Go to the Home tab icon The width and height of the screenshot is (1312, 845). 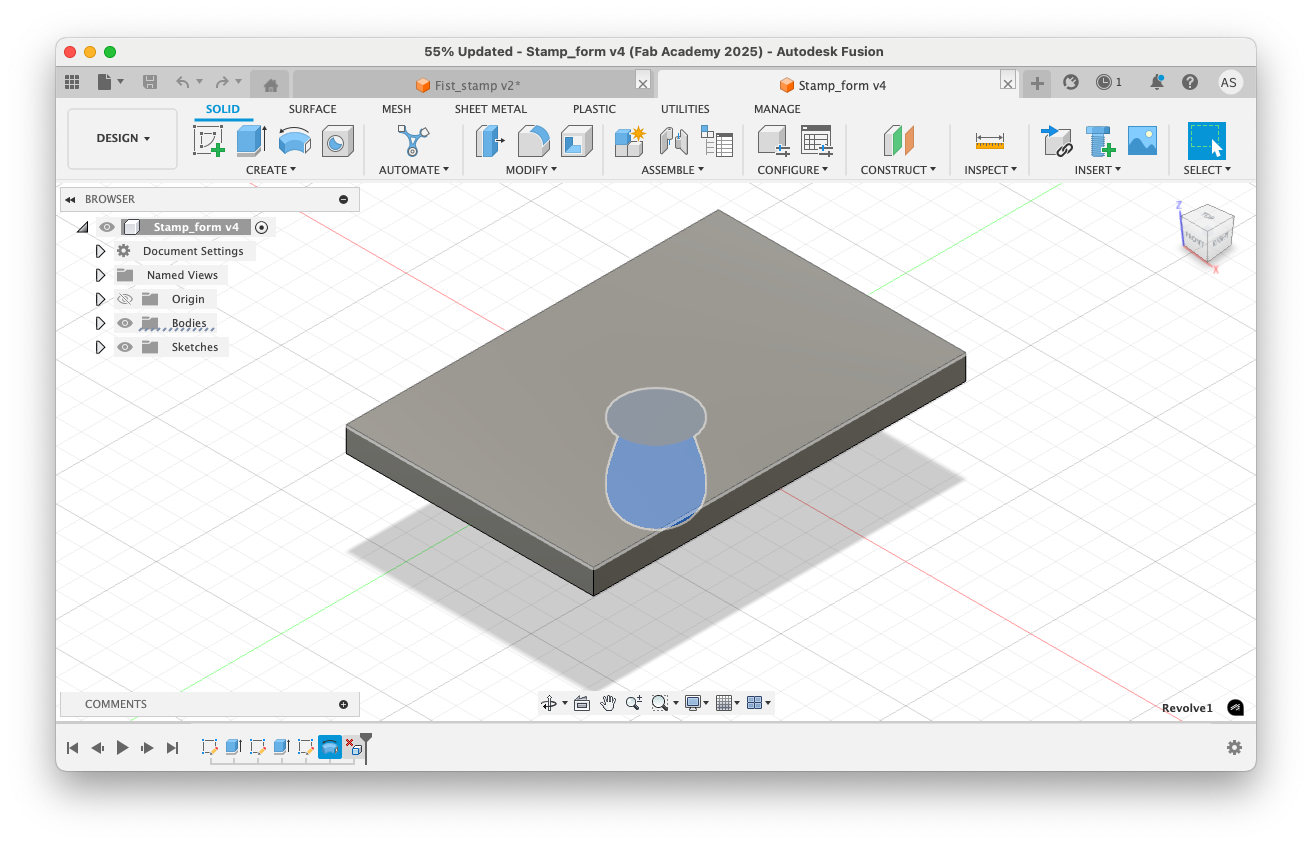(270, 85)
